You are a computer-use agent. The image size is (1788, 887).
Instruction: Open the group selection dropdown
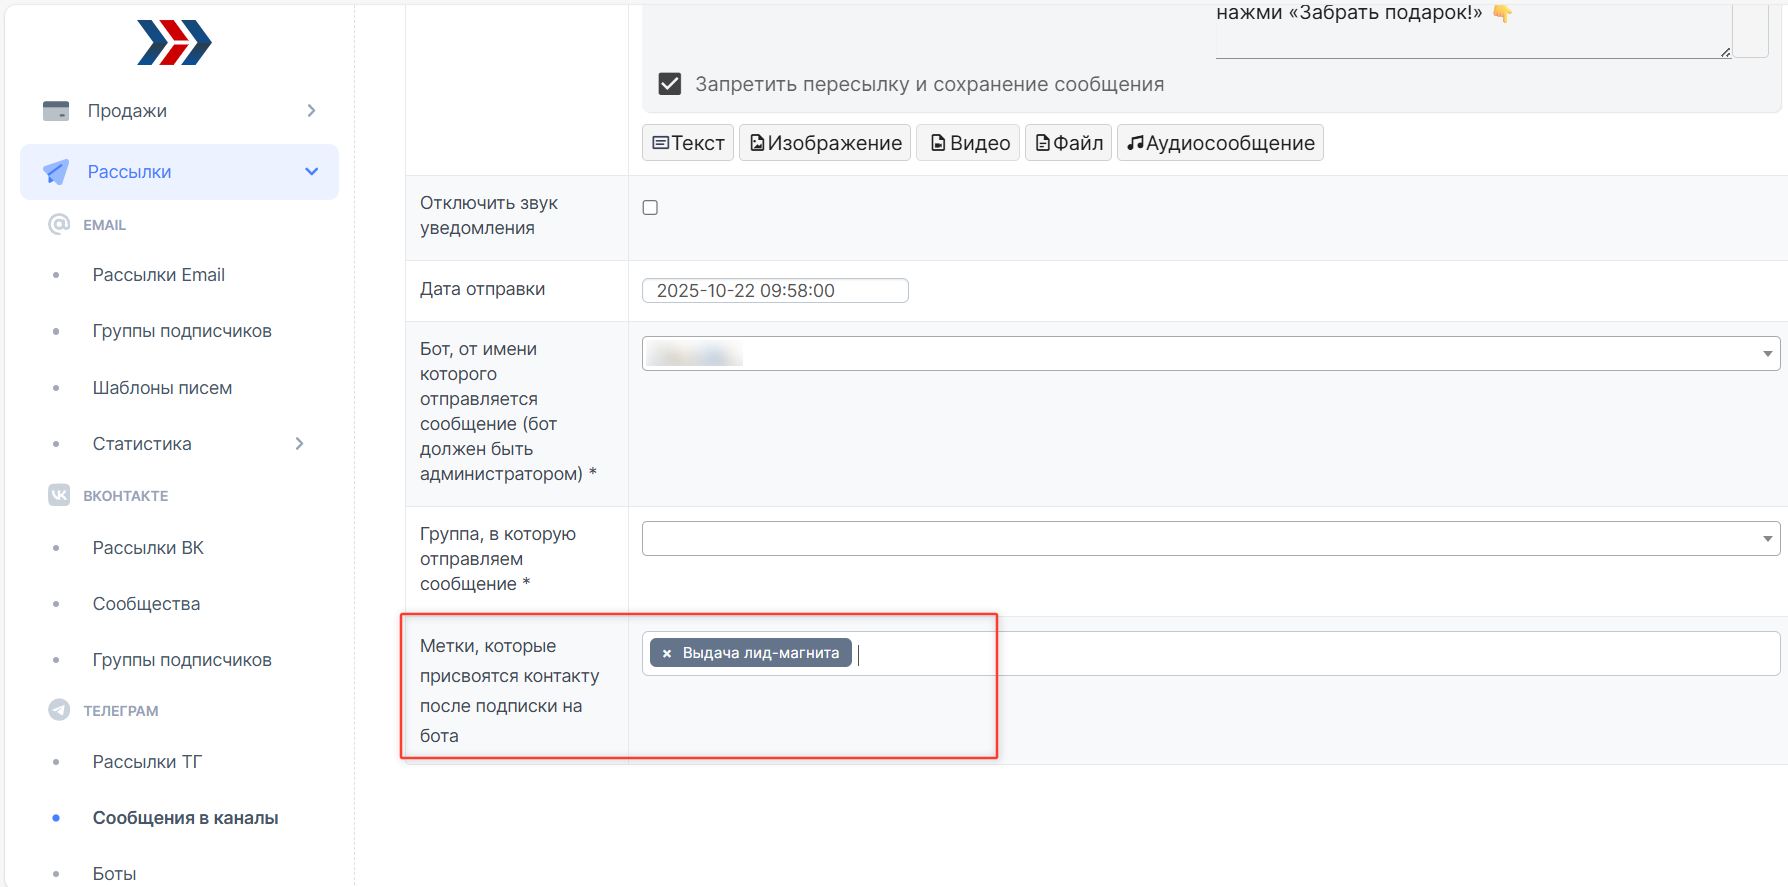(1210, 539)
